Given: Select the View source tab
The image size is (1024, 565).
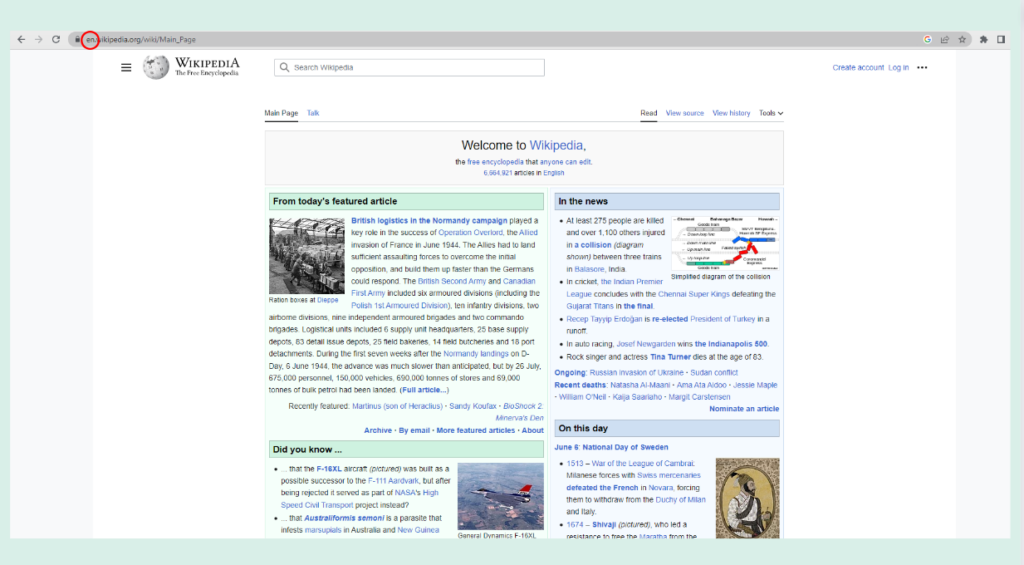Looking at the screenshot, I should (x=685, y=113).
